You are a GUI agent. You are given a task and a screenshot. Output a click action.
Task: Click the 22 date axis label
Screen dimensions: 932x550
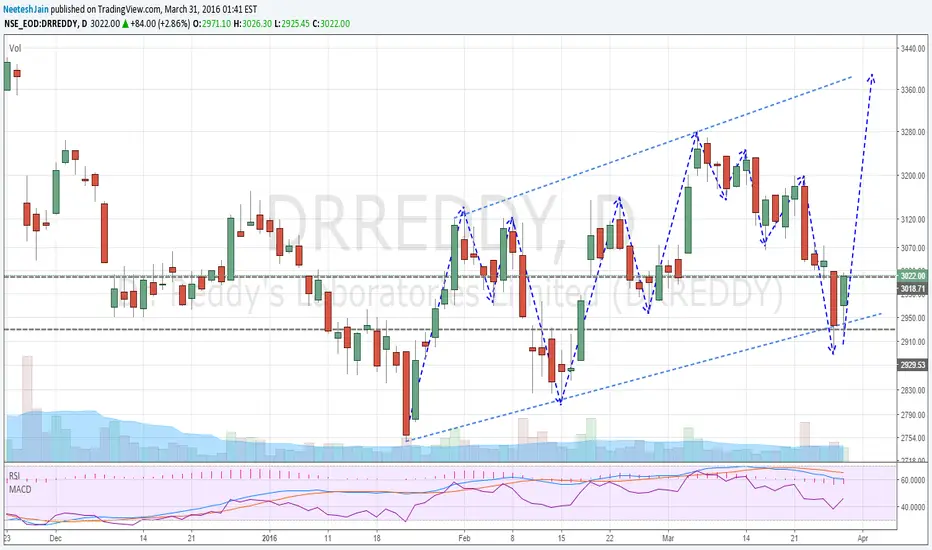pyautogui.click(x=610, y=538)
